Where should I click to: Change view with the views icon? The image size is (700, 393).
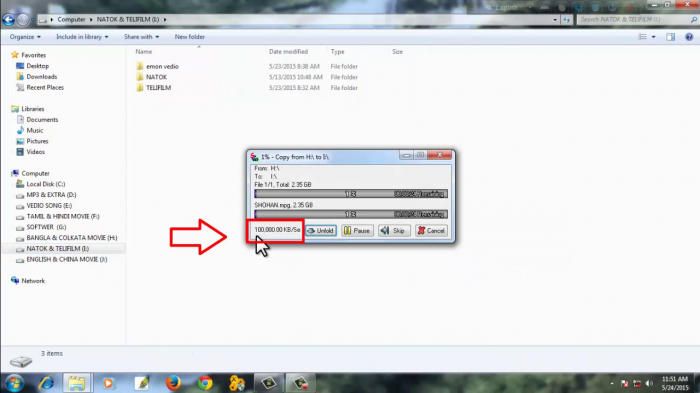[642, 37]
